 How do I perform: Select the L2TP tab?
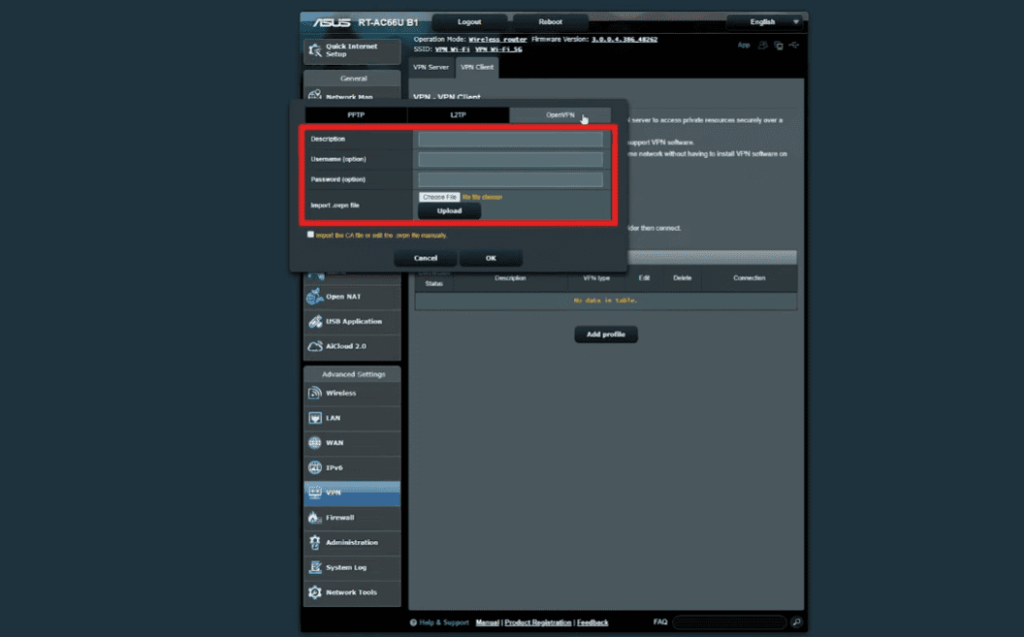point(459,115)
